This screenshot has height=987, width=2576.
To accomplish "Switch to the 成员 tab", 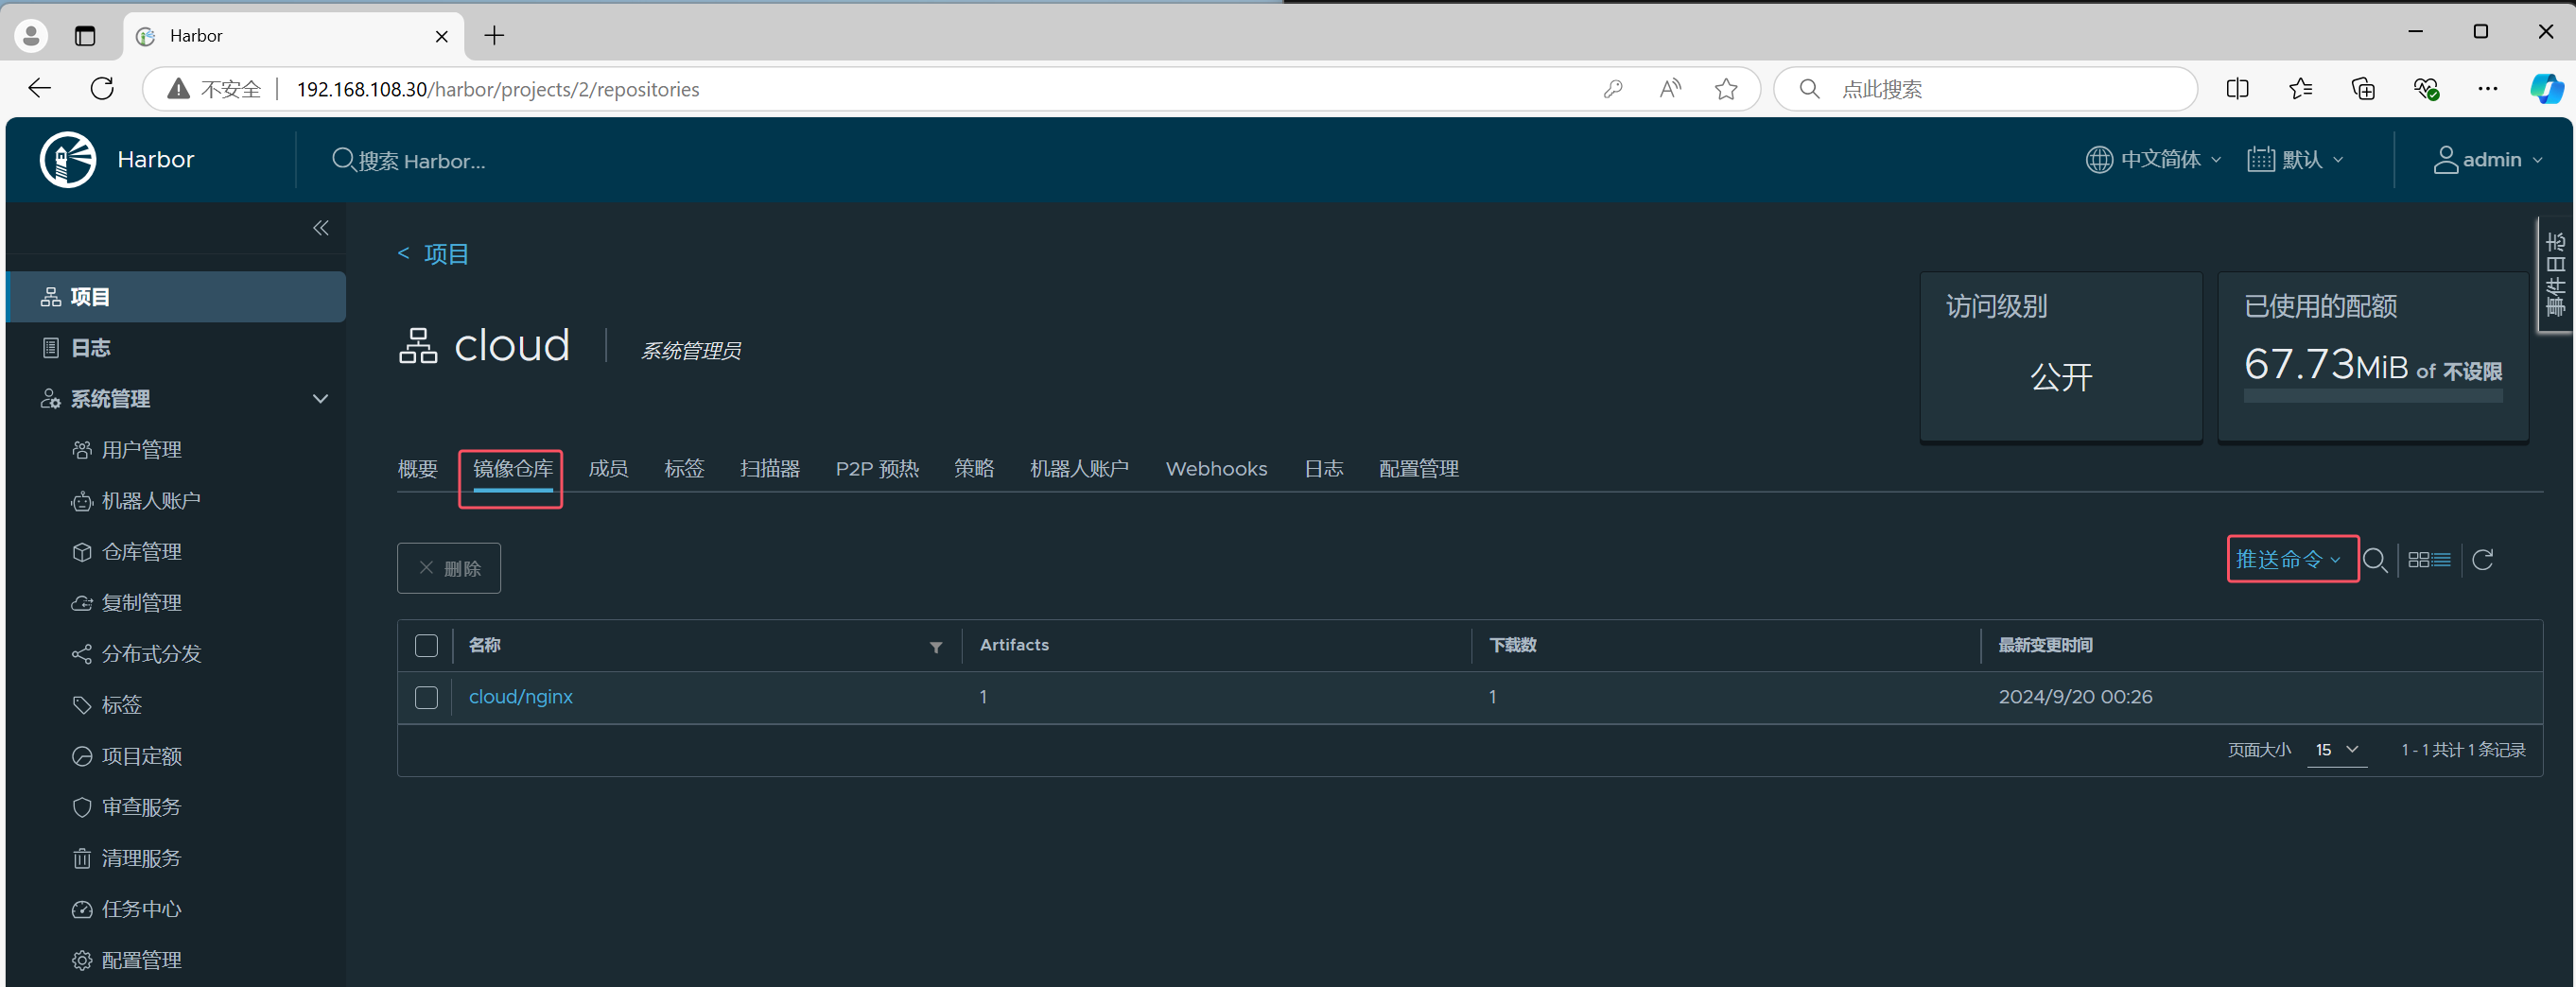I will [608, 469].
